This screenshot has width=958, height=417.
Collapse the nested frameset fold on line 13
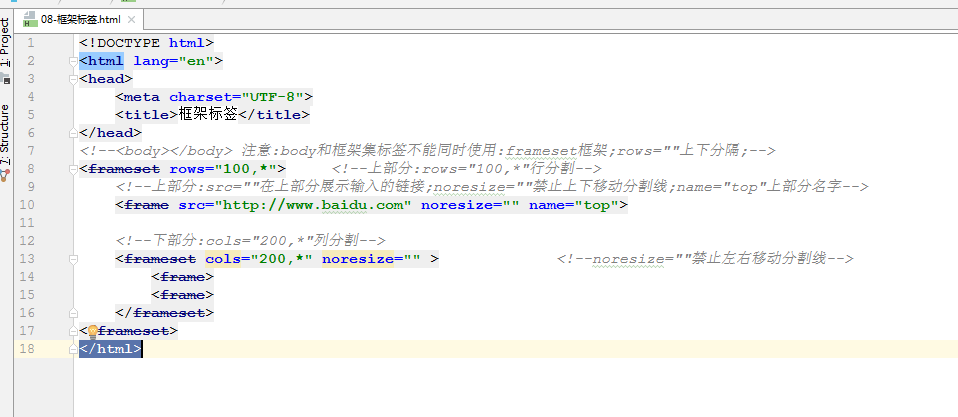click(73, 259)
